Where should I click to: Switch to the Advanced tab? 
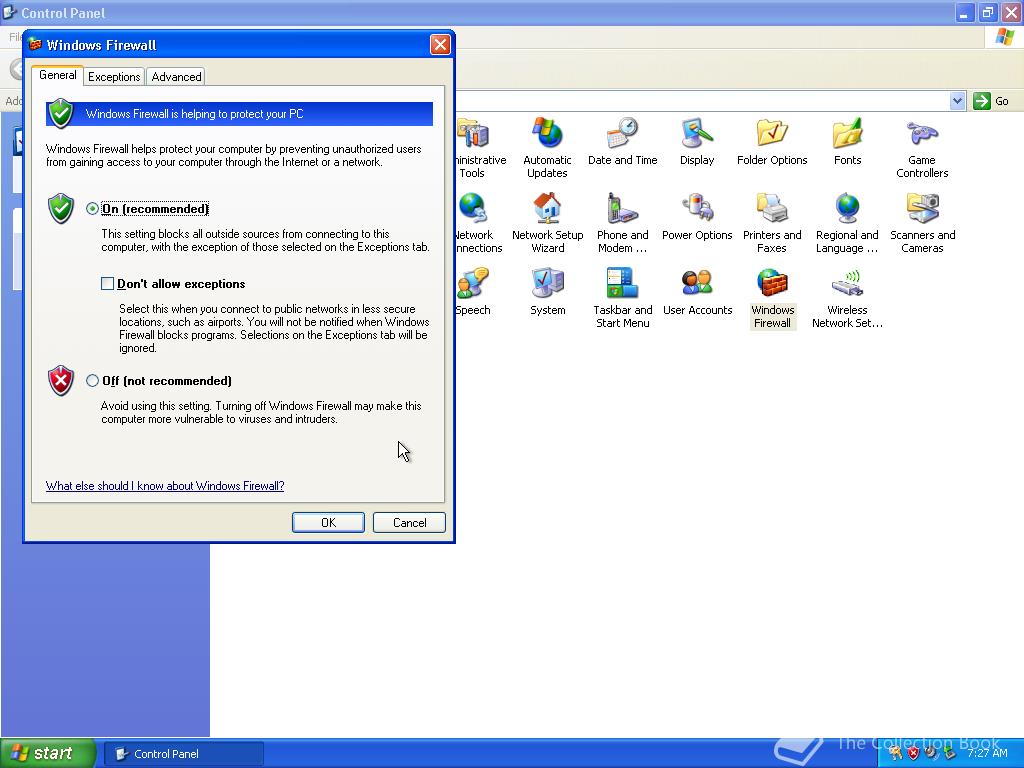(176, 77)
